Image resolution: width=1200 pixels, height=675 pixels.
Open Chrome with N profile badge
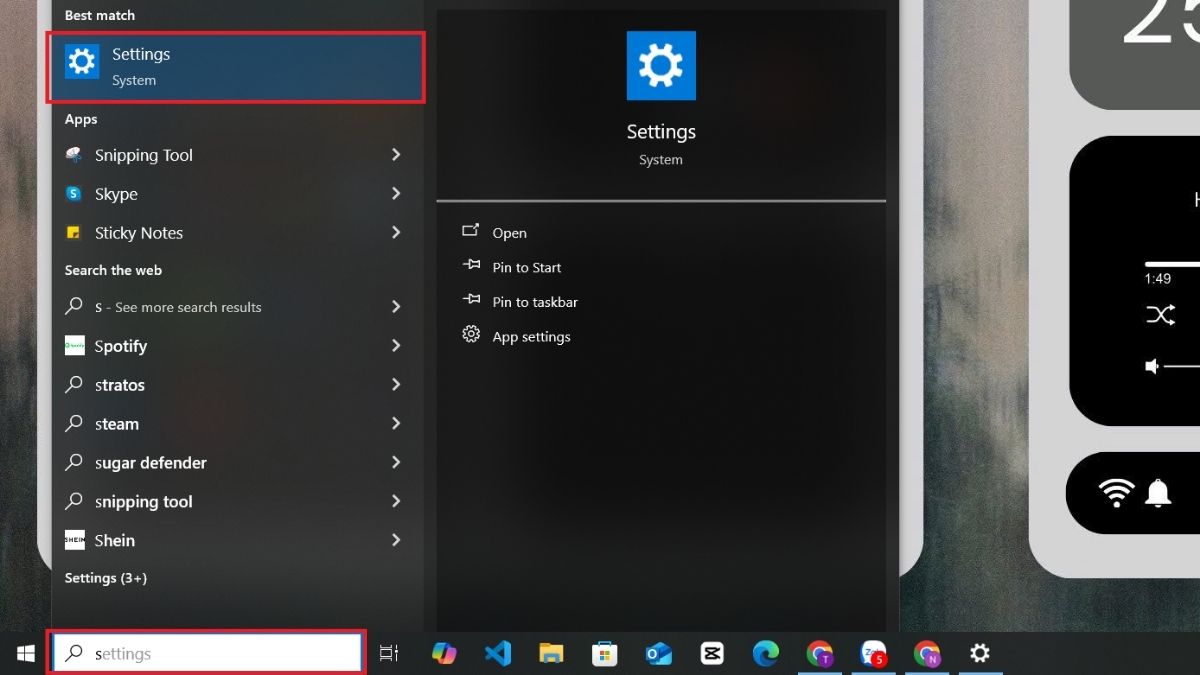927,654
